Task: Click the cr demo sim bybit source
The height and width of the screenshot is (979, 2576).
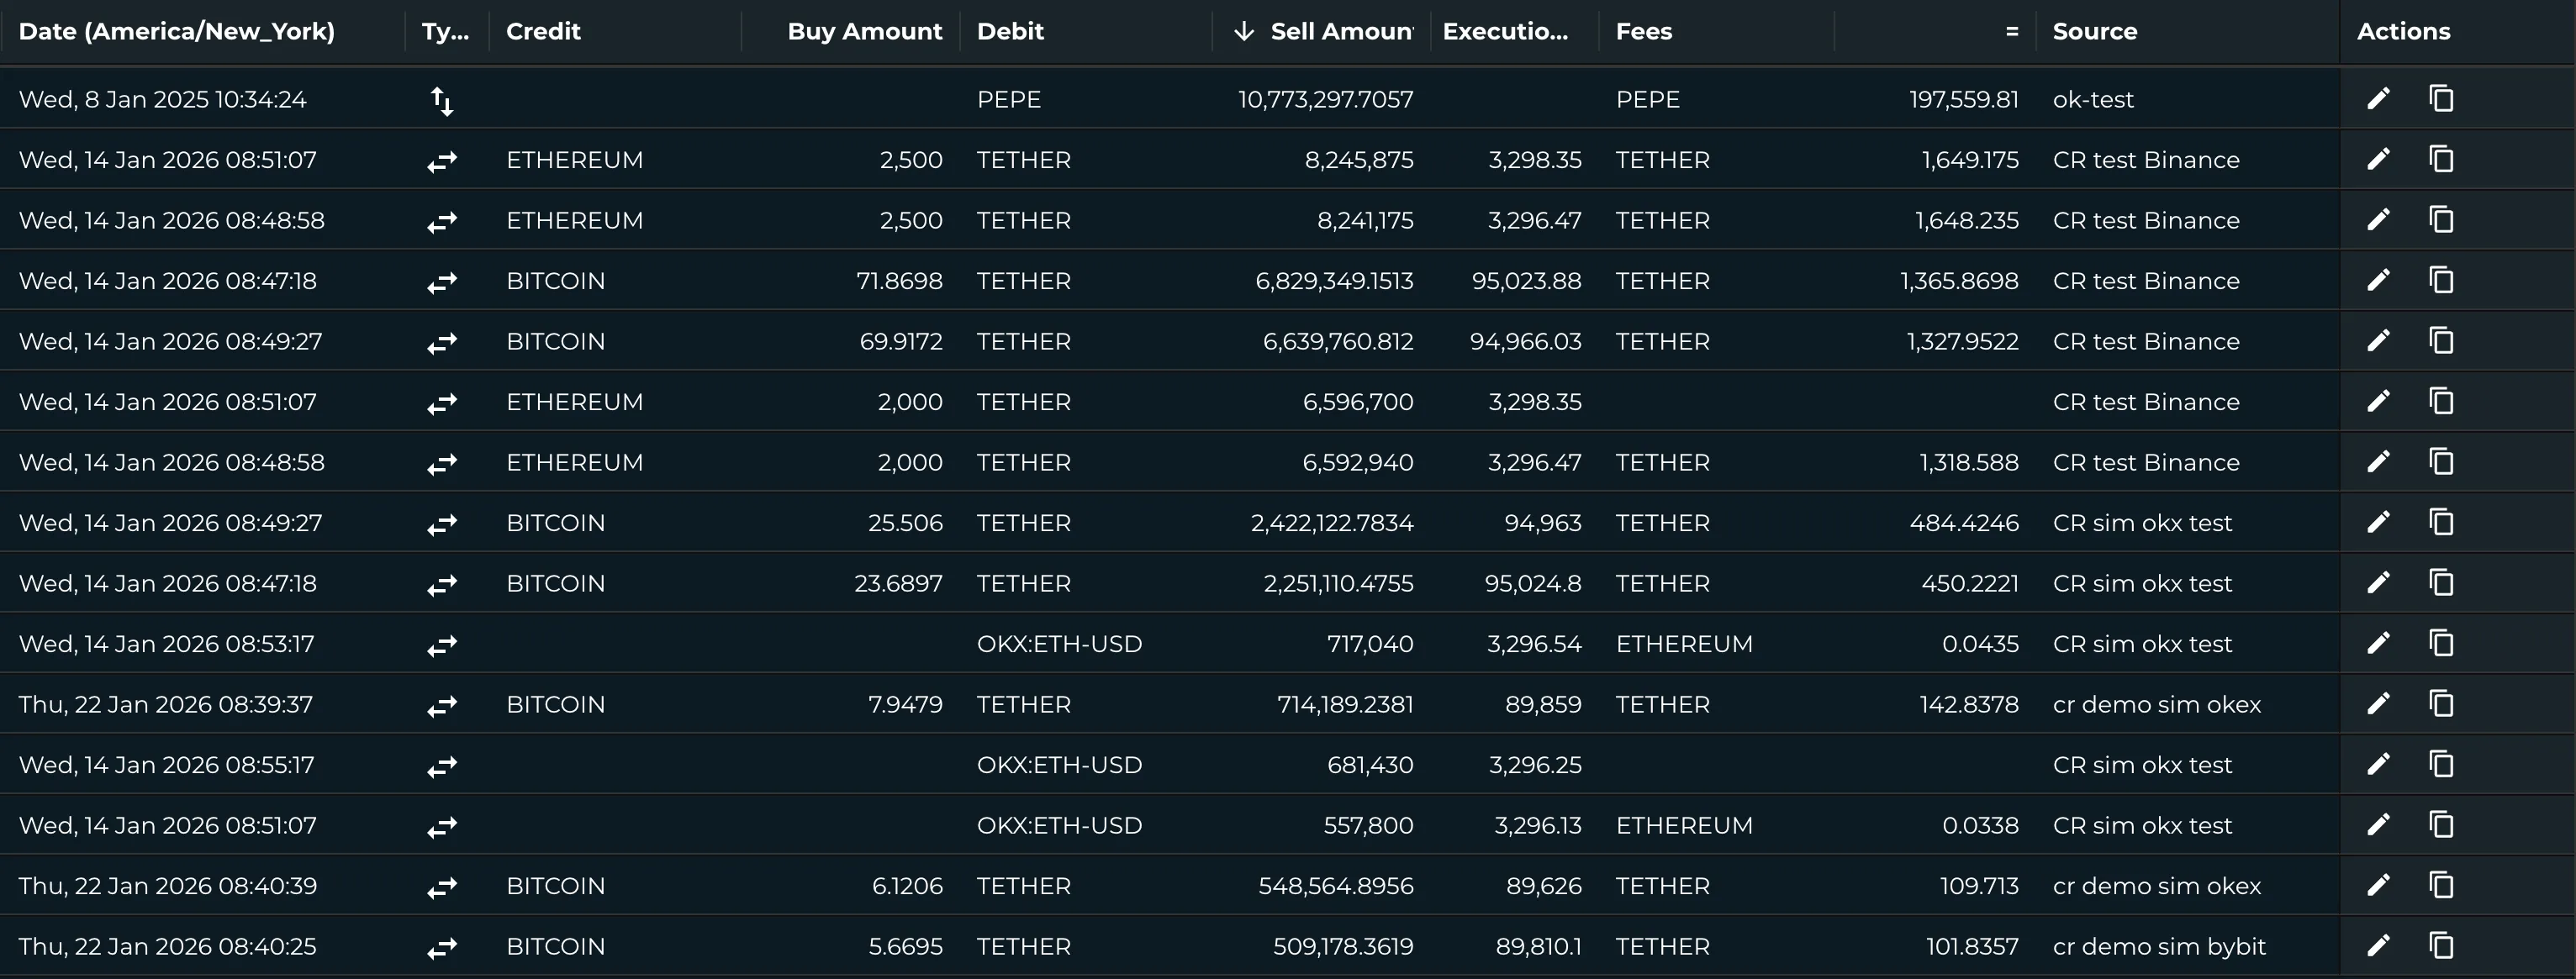Action: (2159, 946)
